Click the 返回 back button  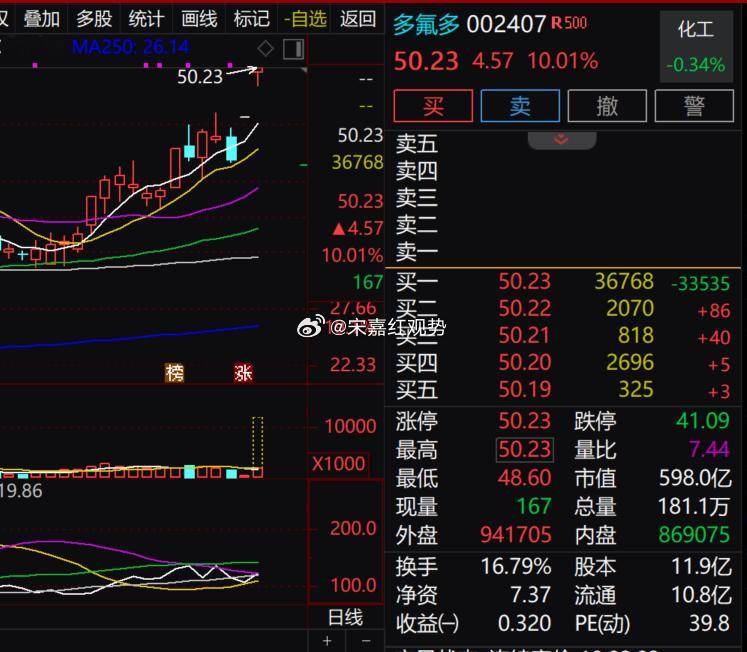pyautogui.click(x=358, y=20)
